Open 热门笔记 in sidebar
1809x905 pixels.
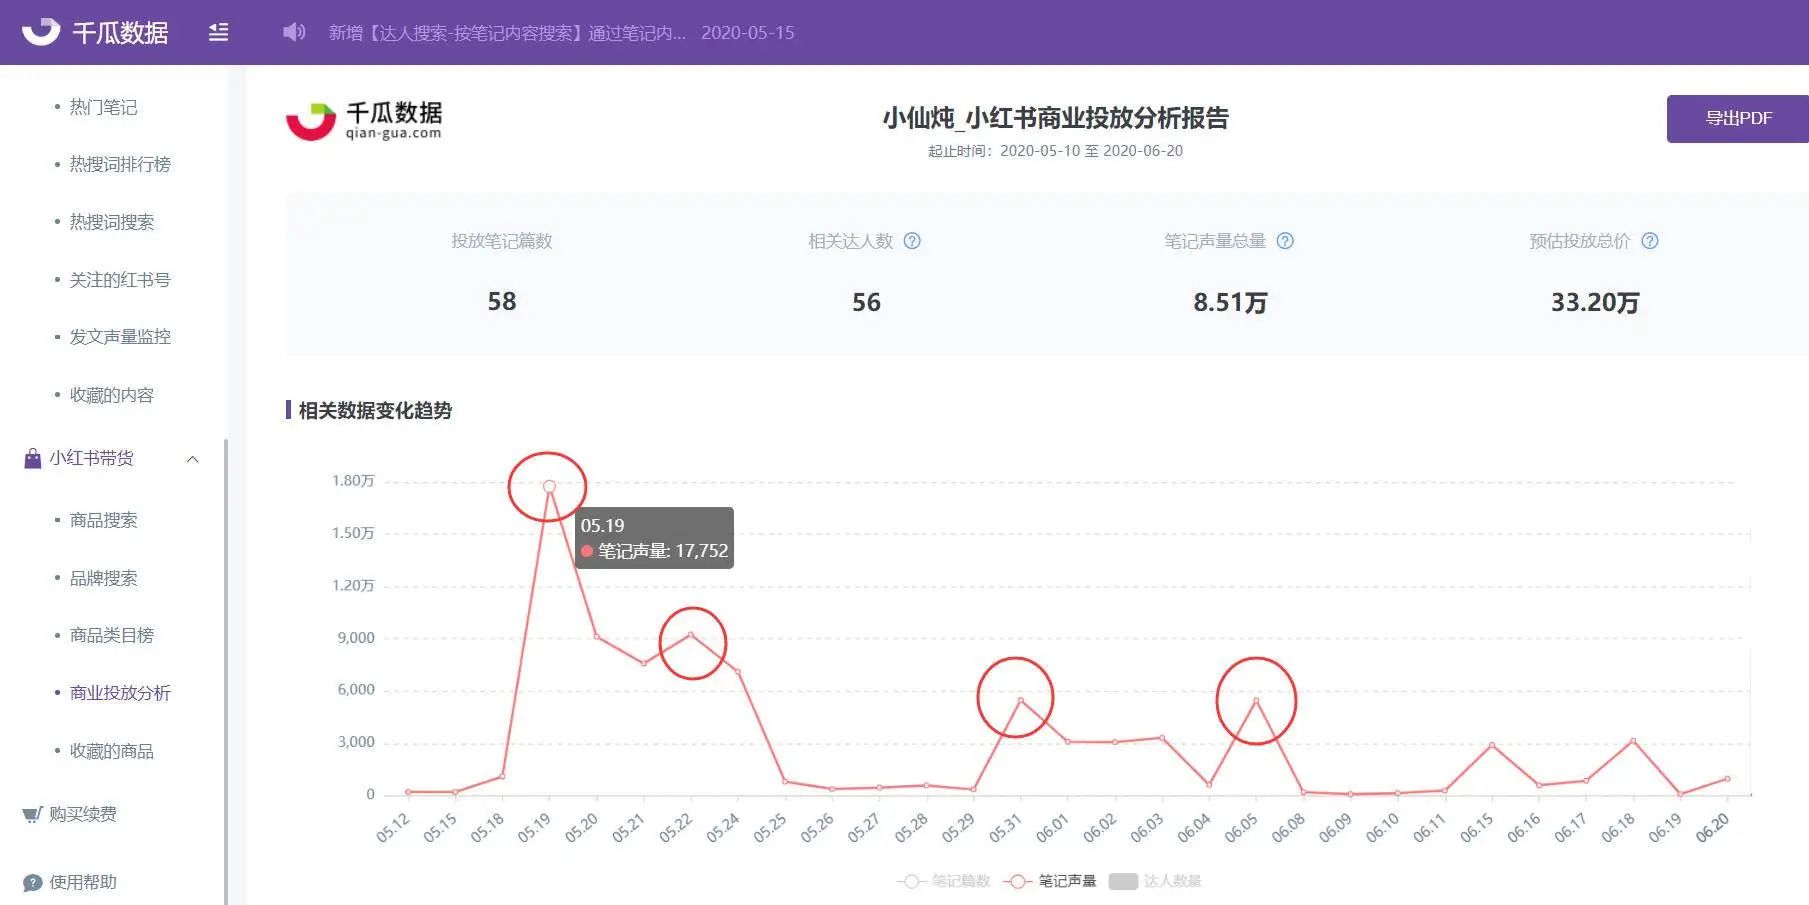(103, 107)
